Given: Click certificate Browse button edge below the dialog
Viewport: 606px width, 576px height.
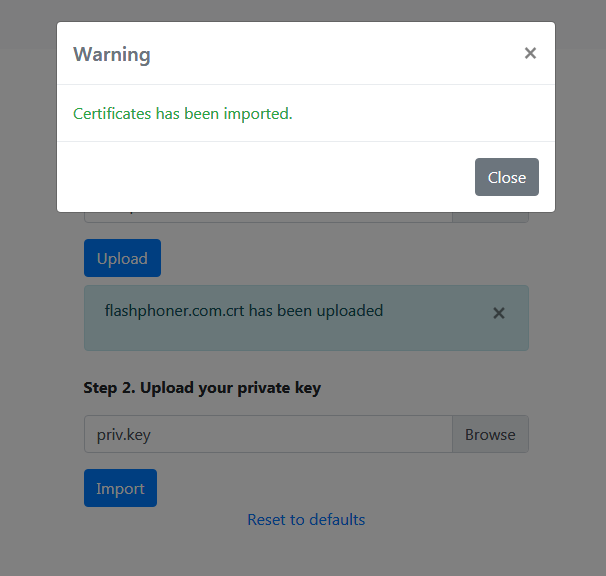Looking at the screenshot, I should tap(490, 217).
